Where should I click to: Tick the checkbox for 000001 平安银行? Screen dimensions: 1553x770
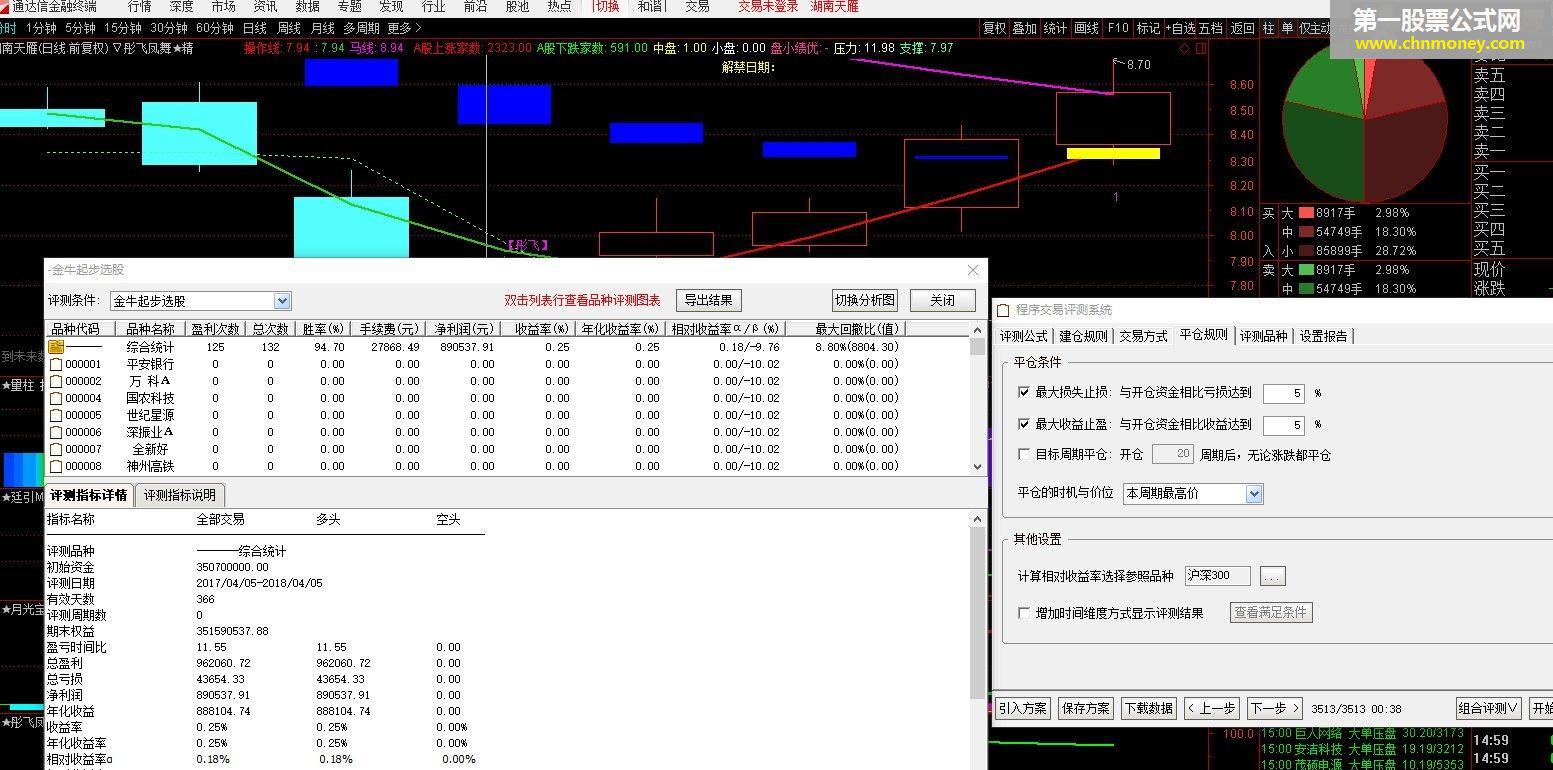point(56,365)
